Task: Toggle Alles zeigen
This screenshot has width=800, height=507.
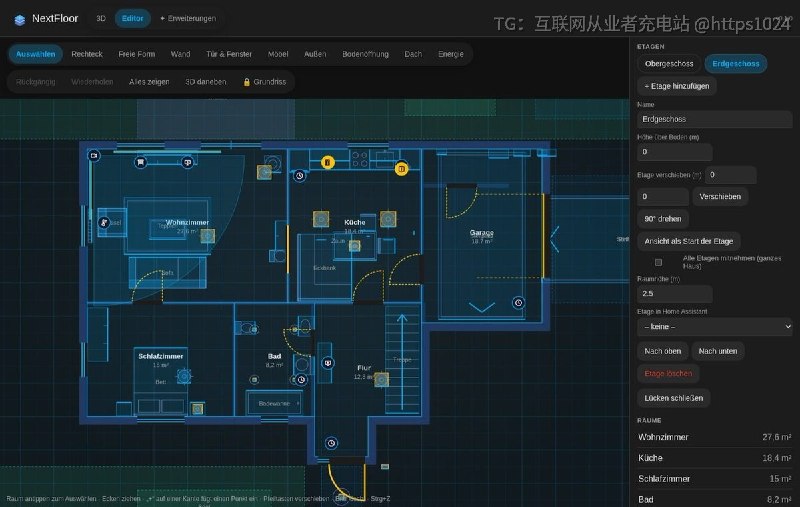Action: click(x=149, y=82)
